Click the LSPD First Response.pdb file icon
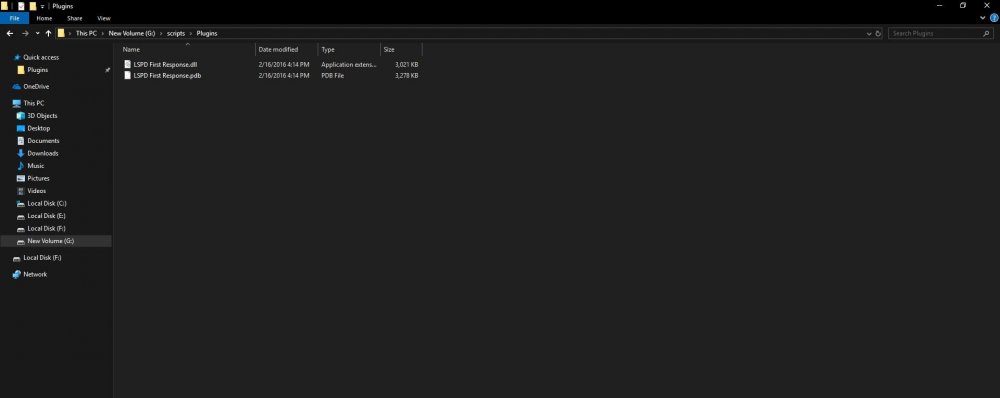Image resolution: width=1000 pixels, height=398 pixels. (128, 75)
